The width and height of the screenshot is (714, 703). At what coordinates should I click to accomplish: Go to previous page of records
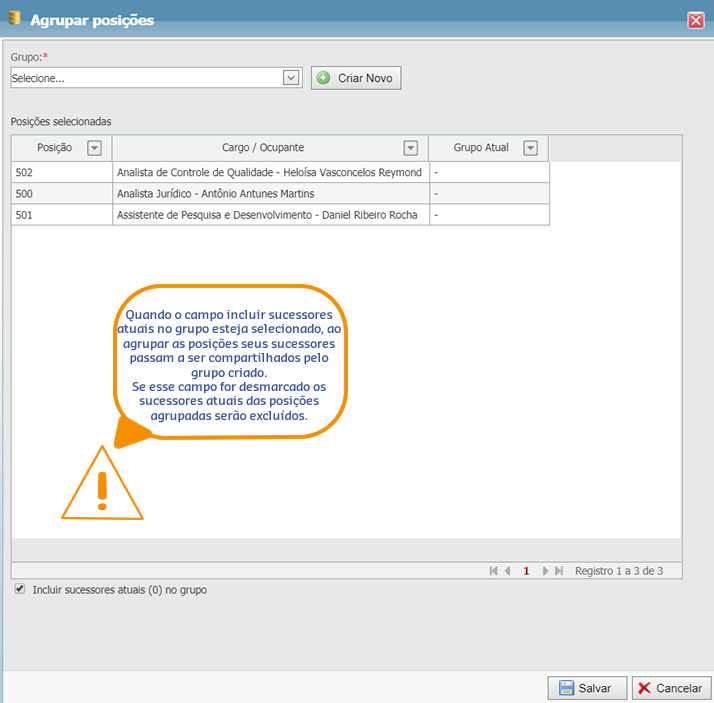pos(508,571)
